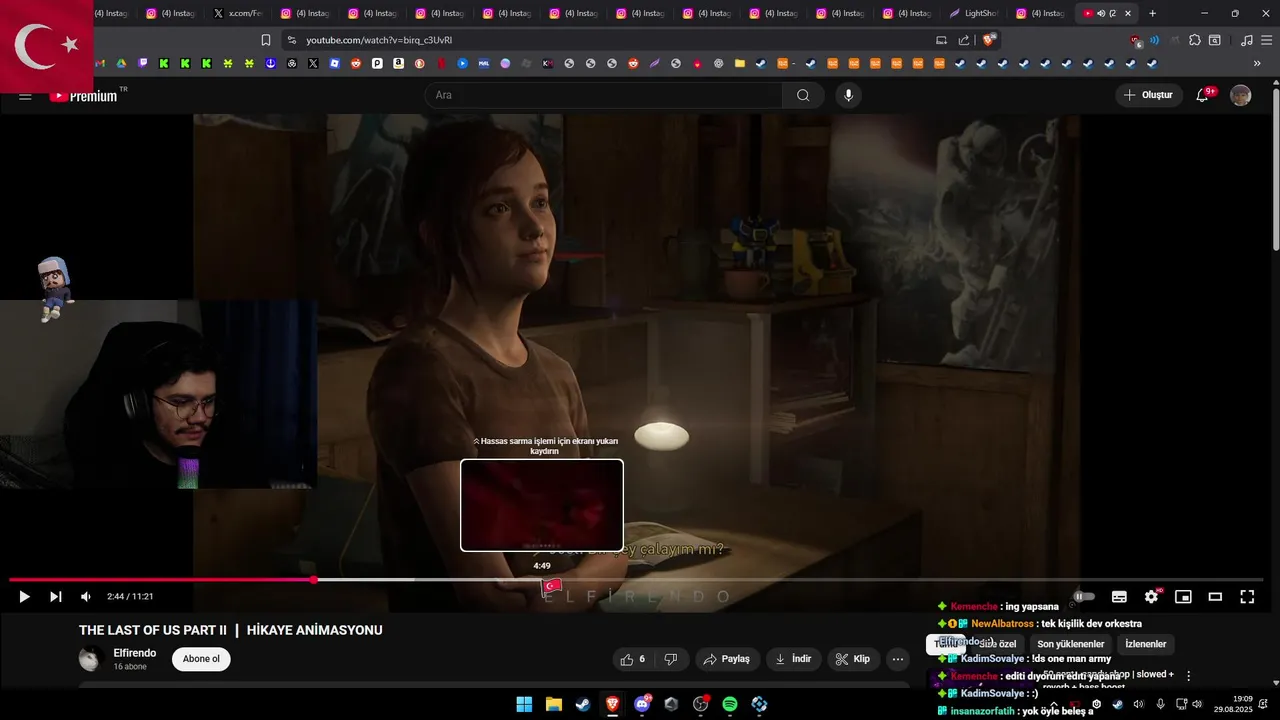Select the Son yüklenenler filter chip

[x=1070, y=644]
